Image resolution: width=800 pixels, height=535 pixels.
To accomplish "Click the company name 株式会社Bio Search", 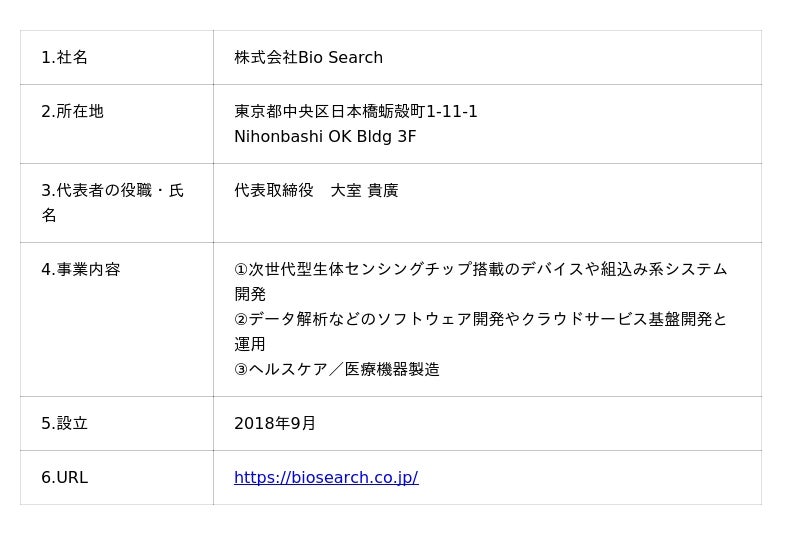I will coord(309,57).
